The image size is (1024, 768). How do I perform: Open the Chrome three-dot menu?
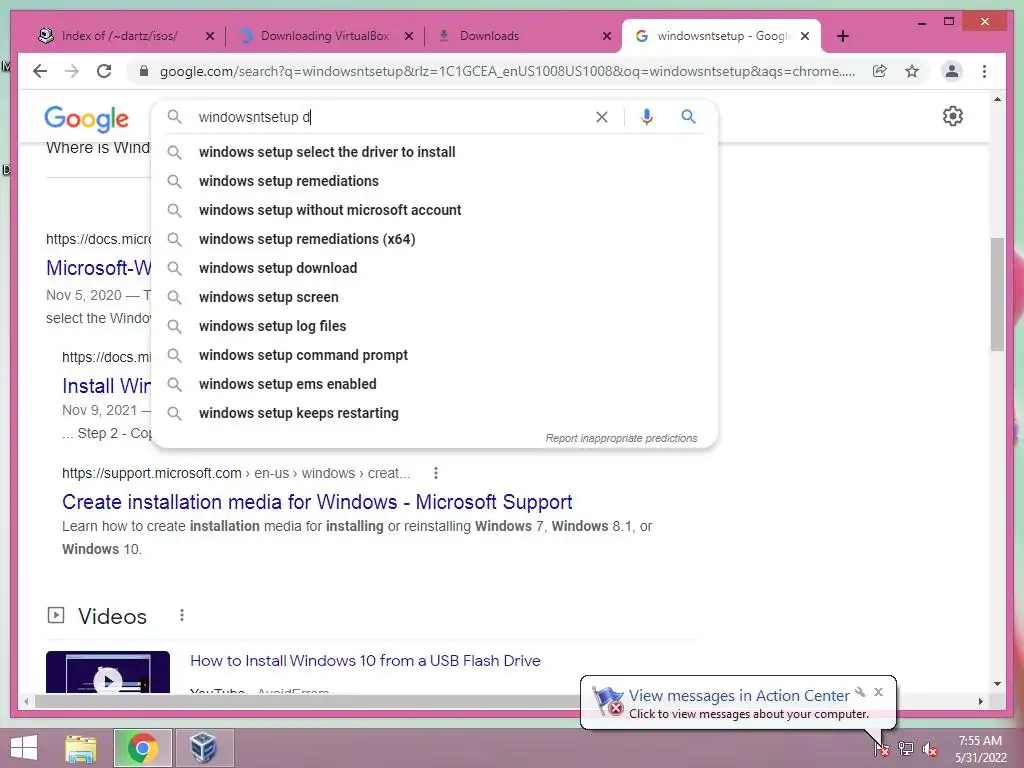pos(984,71)
